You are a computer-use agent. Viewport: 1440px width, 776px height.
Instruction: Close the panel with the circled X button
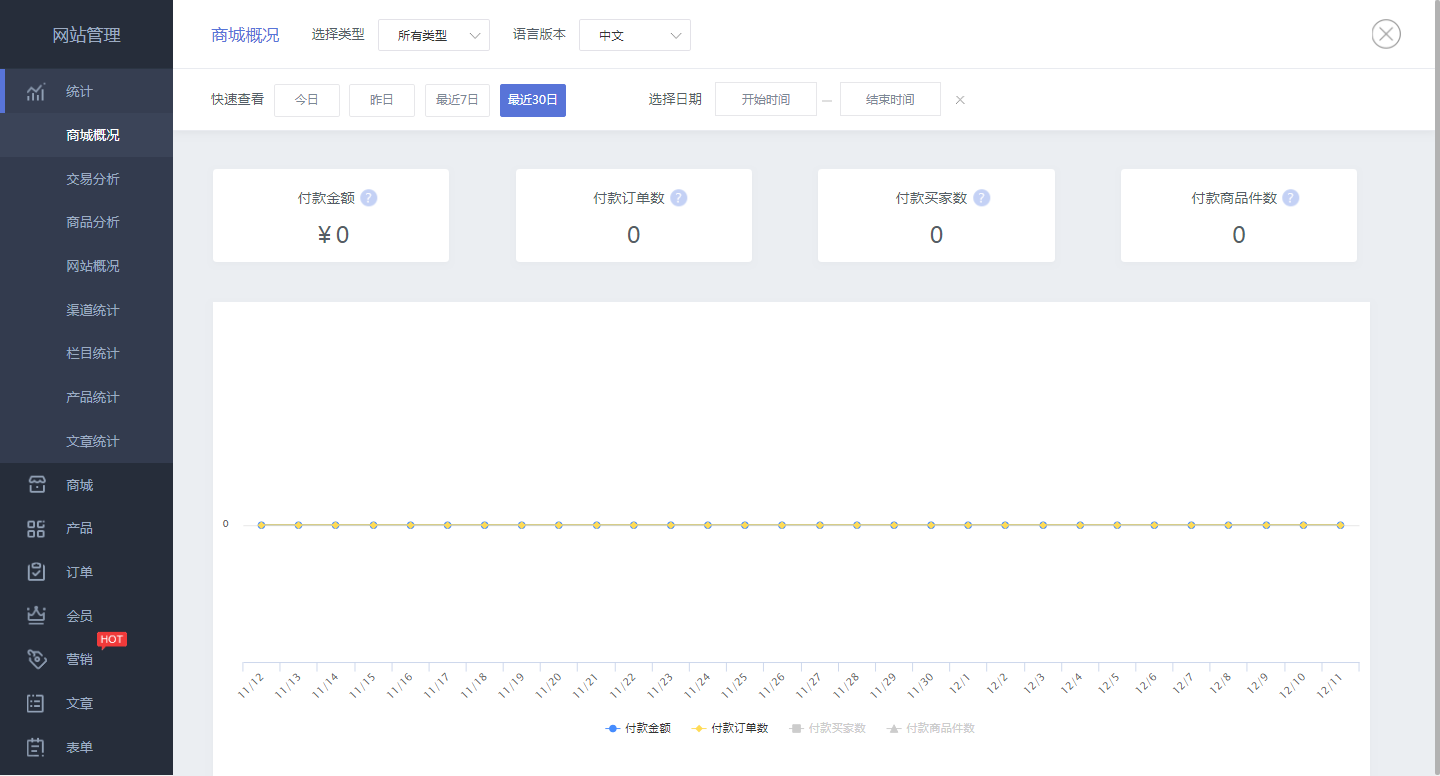(x=1386, y=34)
